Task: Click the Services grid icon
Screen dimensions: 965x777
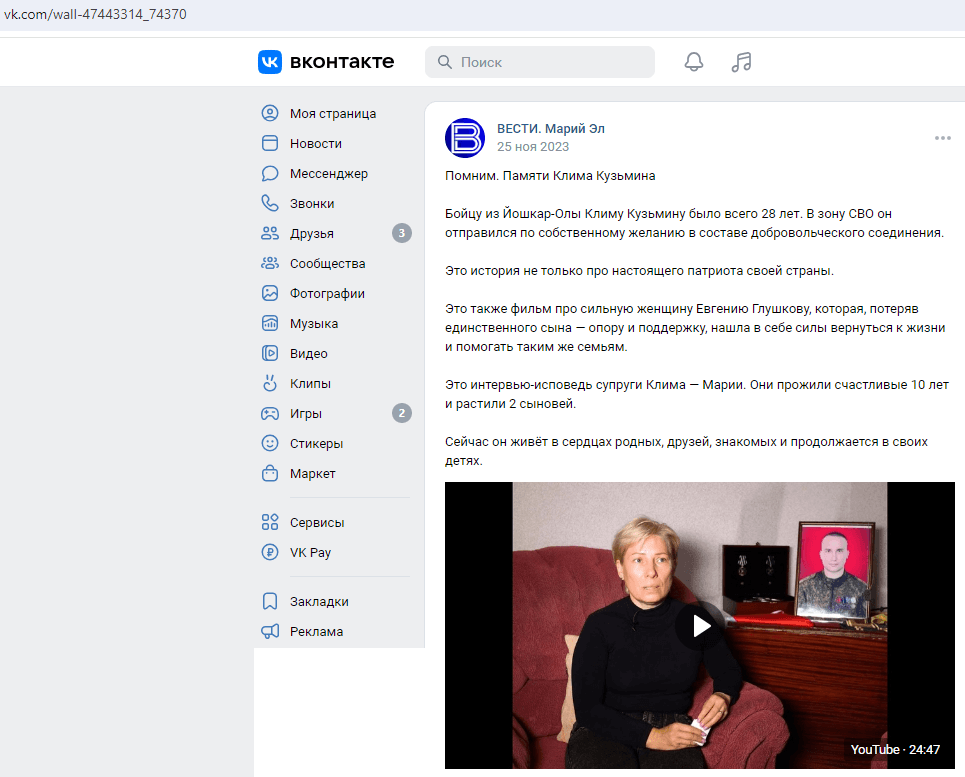Action: 270,522
